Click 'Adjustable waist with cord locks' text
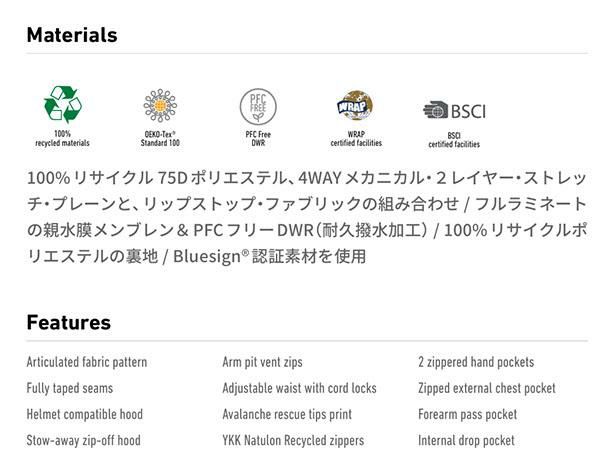This screenshot has height=466, width=600. pyautogui.click(x=299, y=388)
